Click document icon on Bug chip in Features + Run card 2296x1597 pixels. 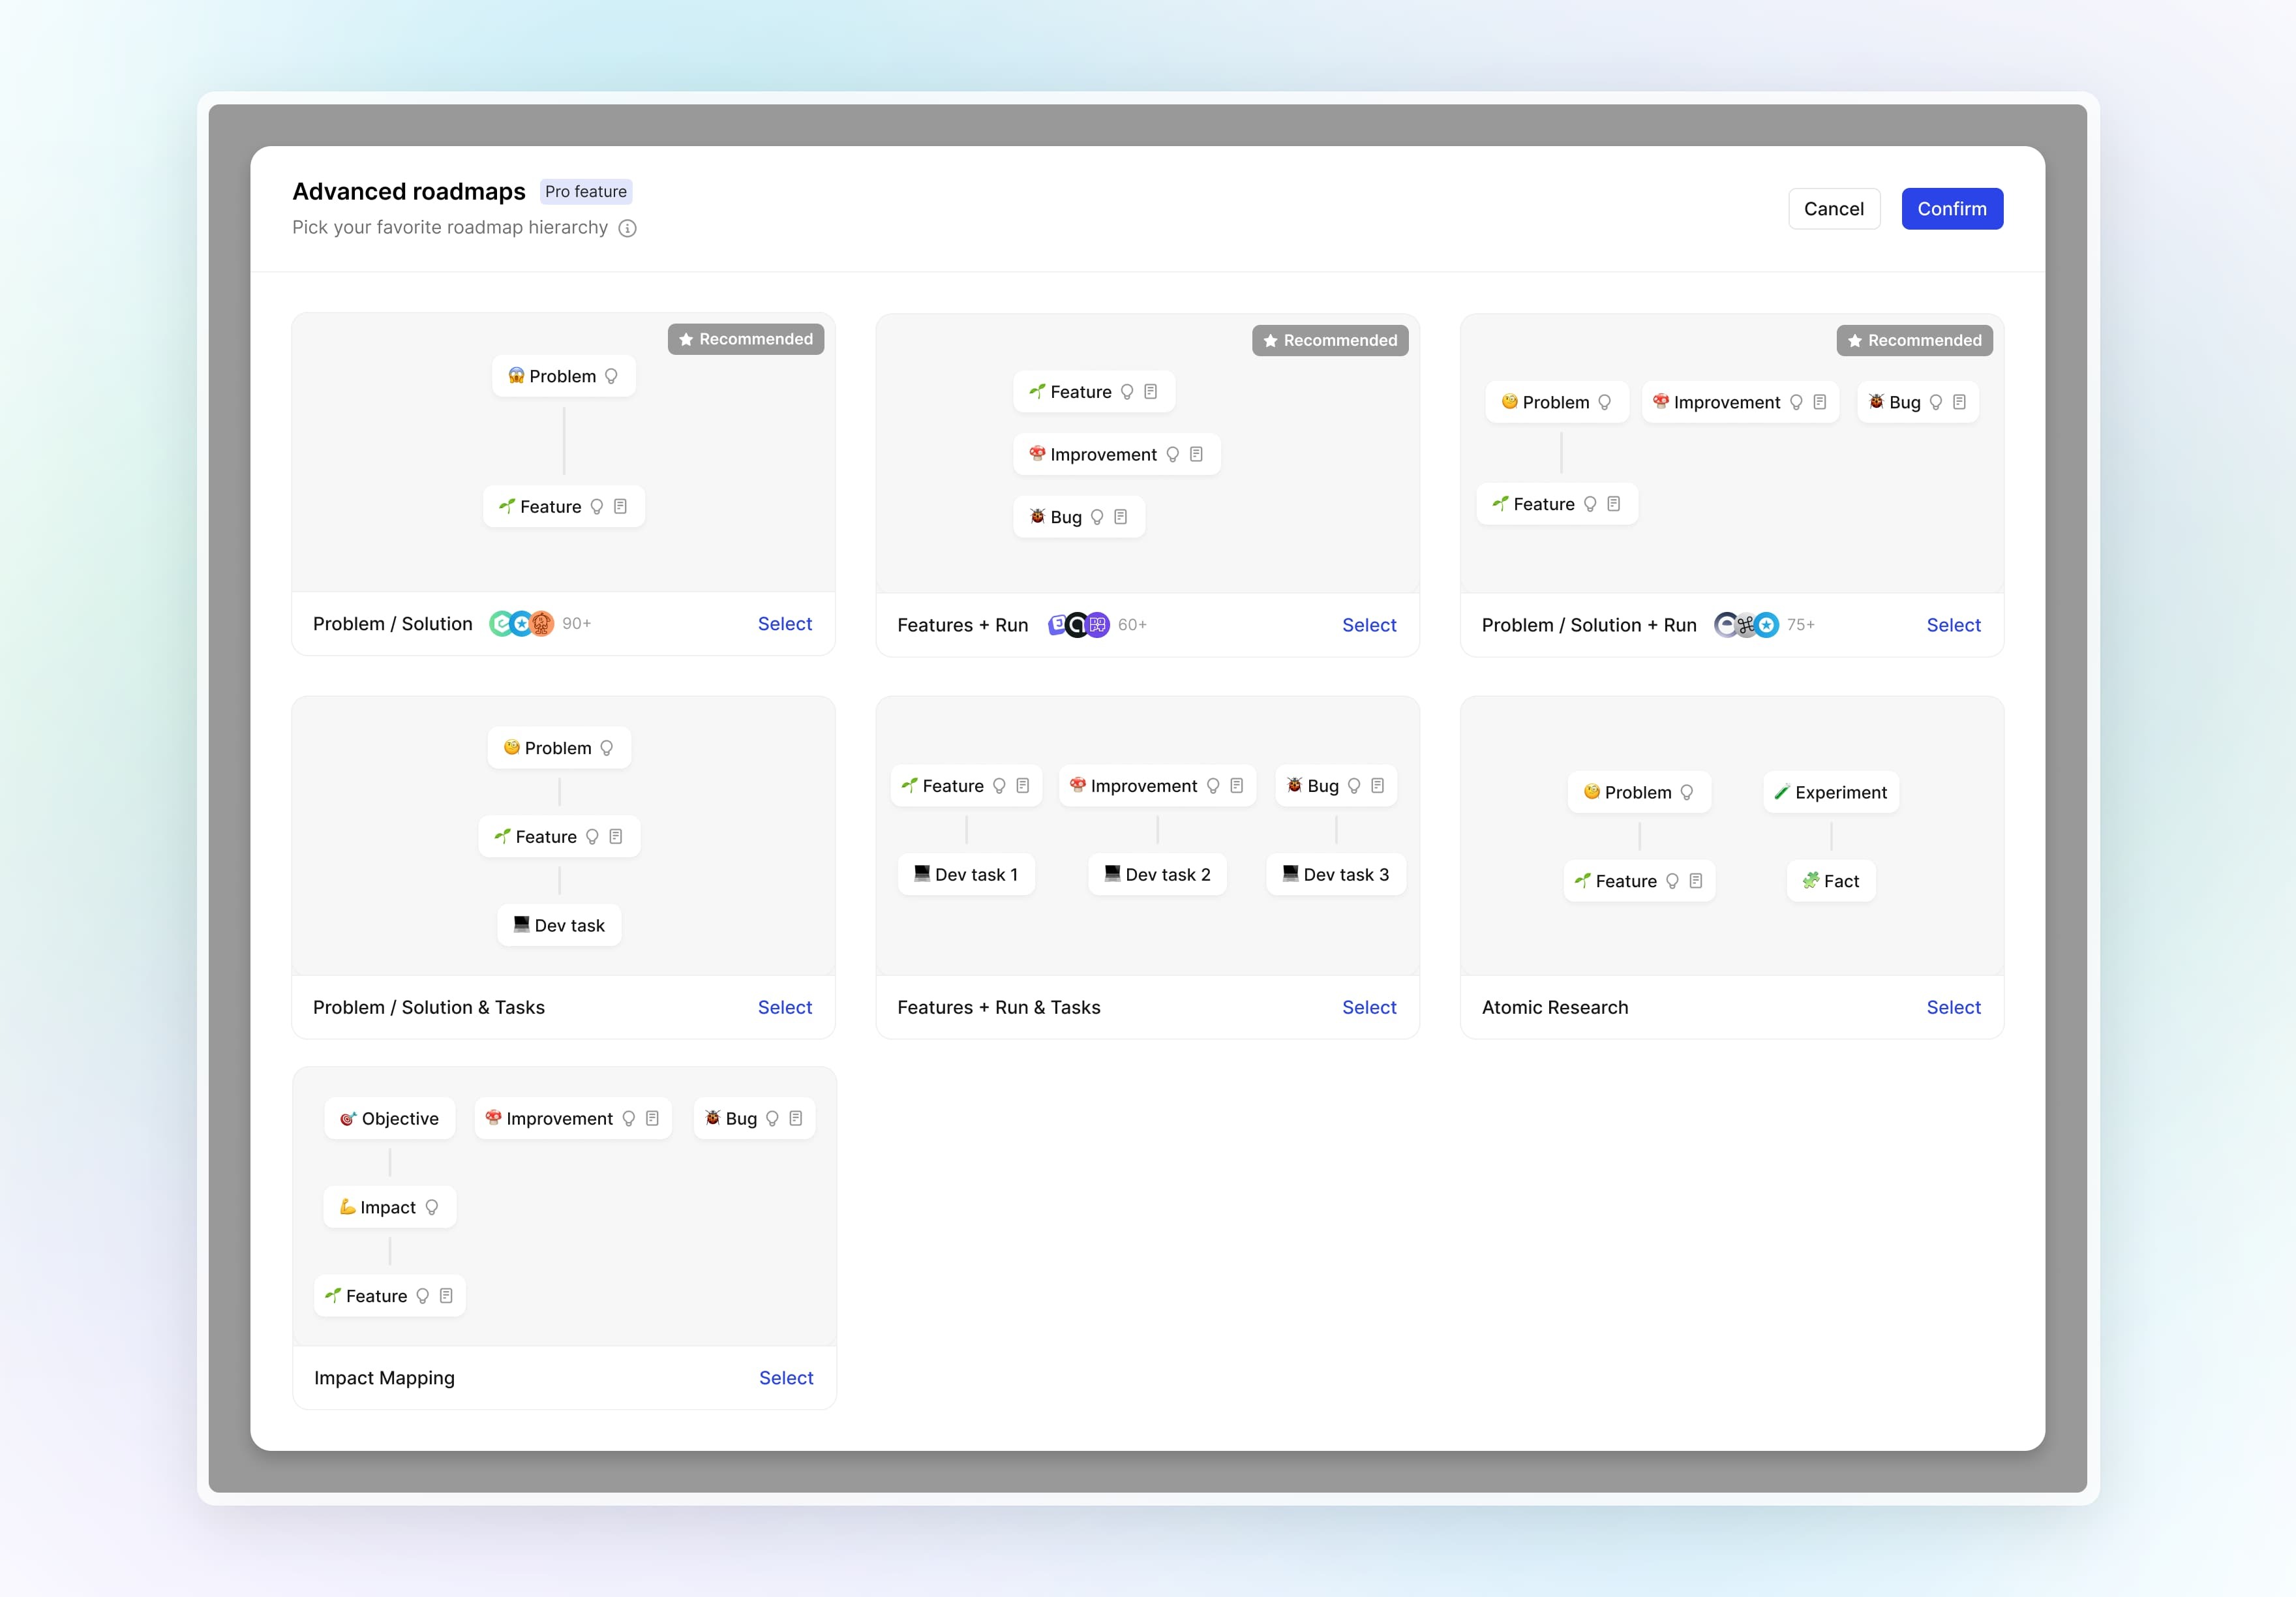click(x=1120, y=517)
